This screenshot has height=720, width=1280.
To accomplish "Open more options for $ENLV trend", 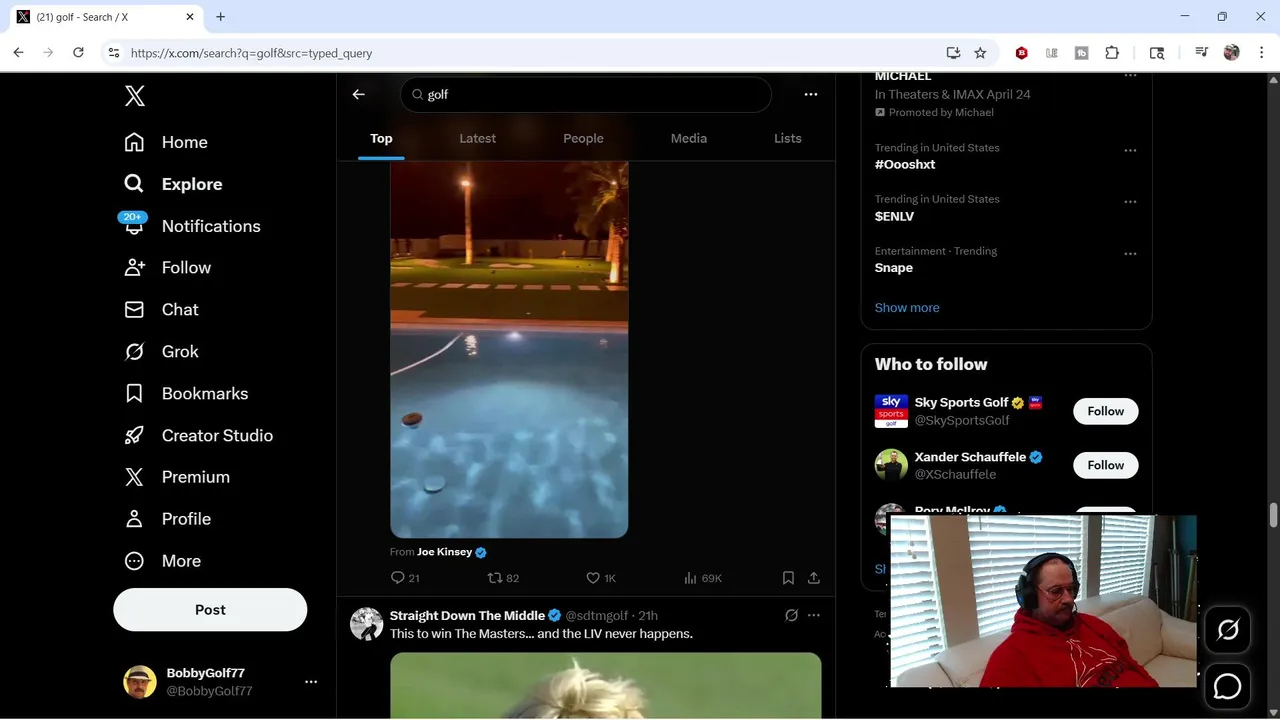I will (1130, 202).
